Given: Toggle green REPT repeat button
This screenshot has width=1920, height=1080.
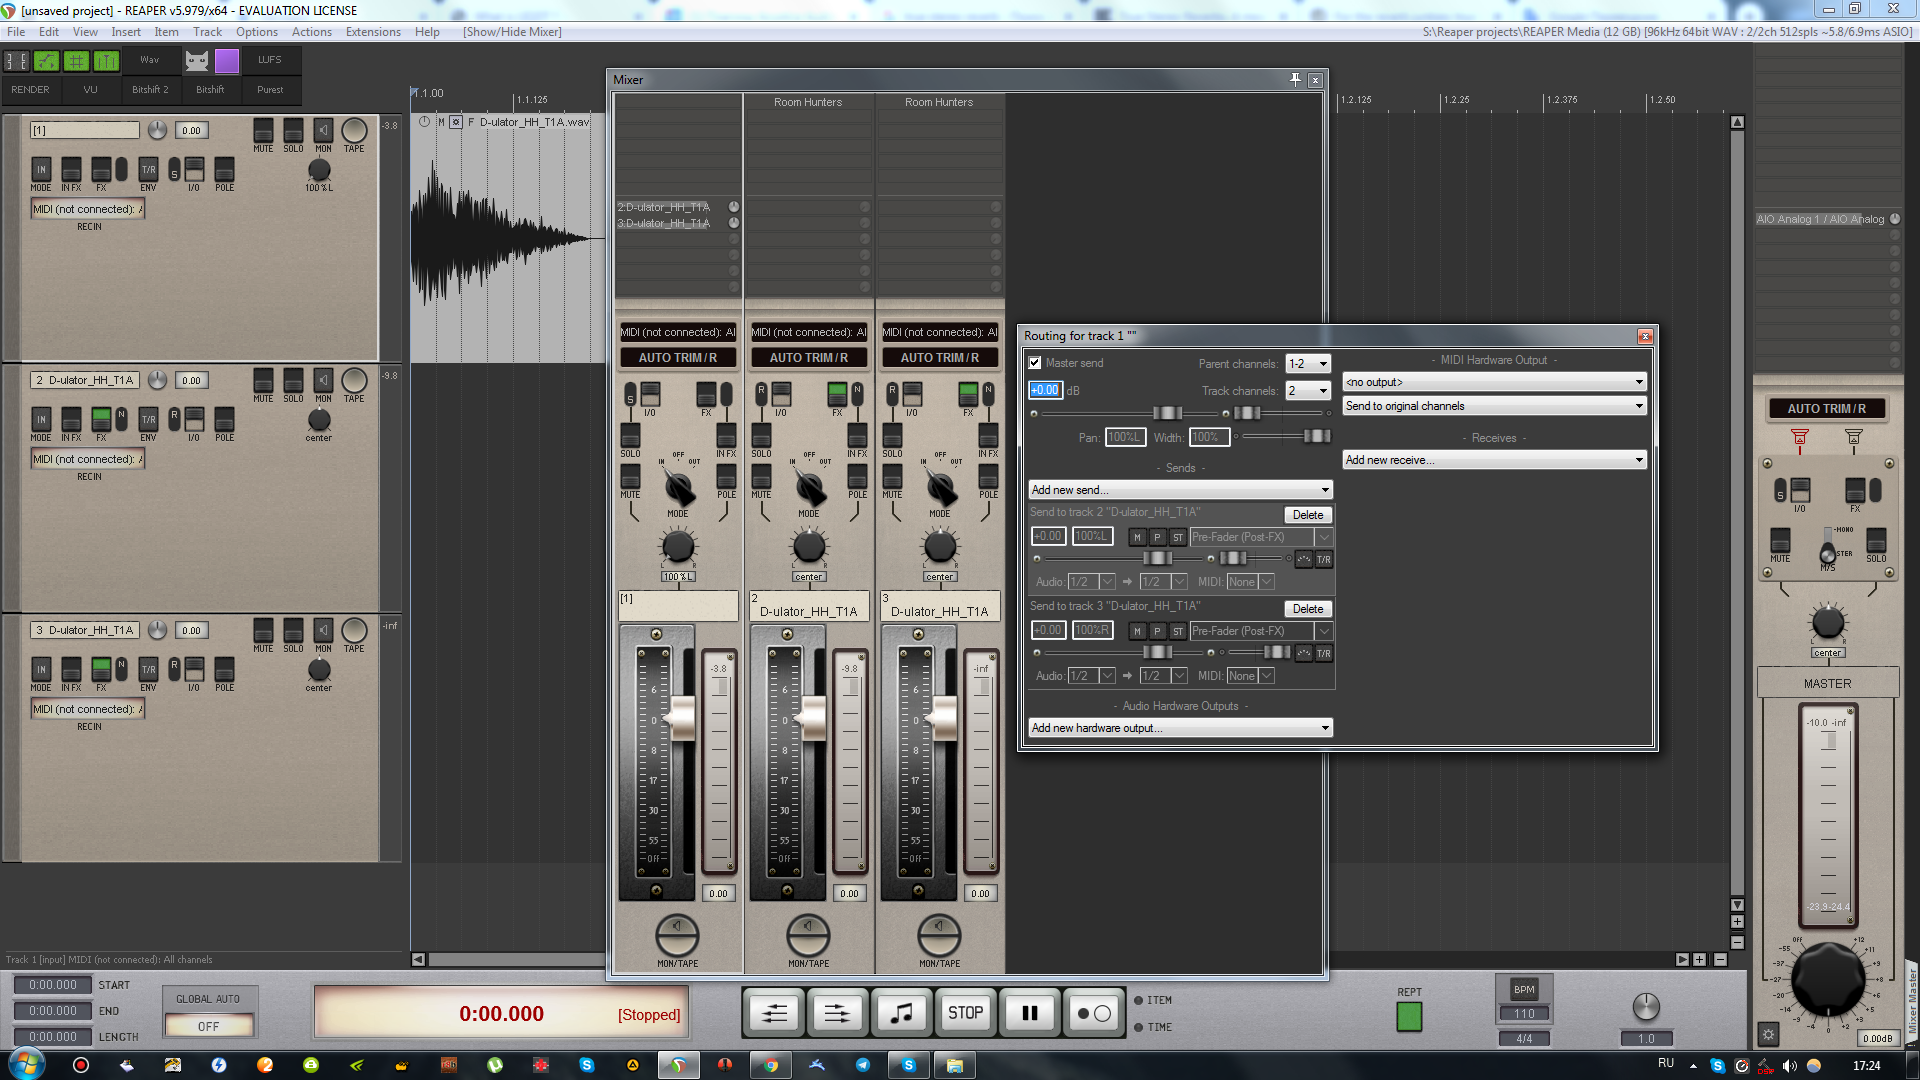Looking at the screenshot, I should (x=1409, y=1016).
